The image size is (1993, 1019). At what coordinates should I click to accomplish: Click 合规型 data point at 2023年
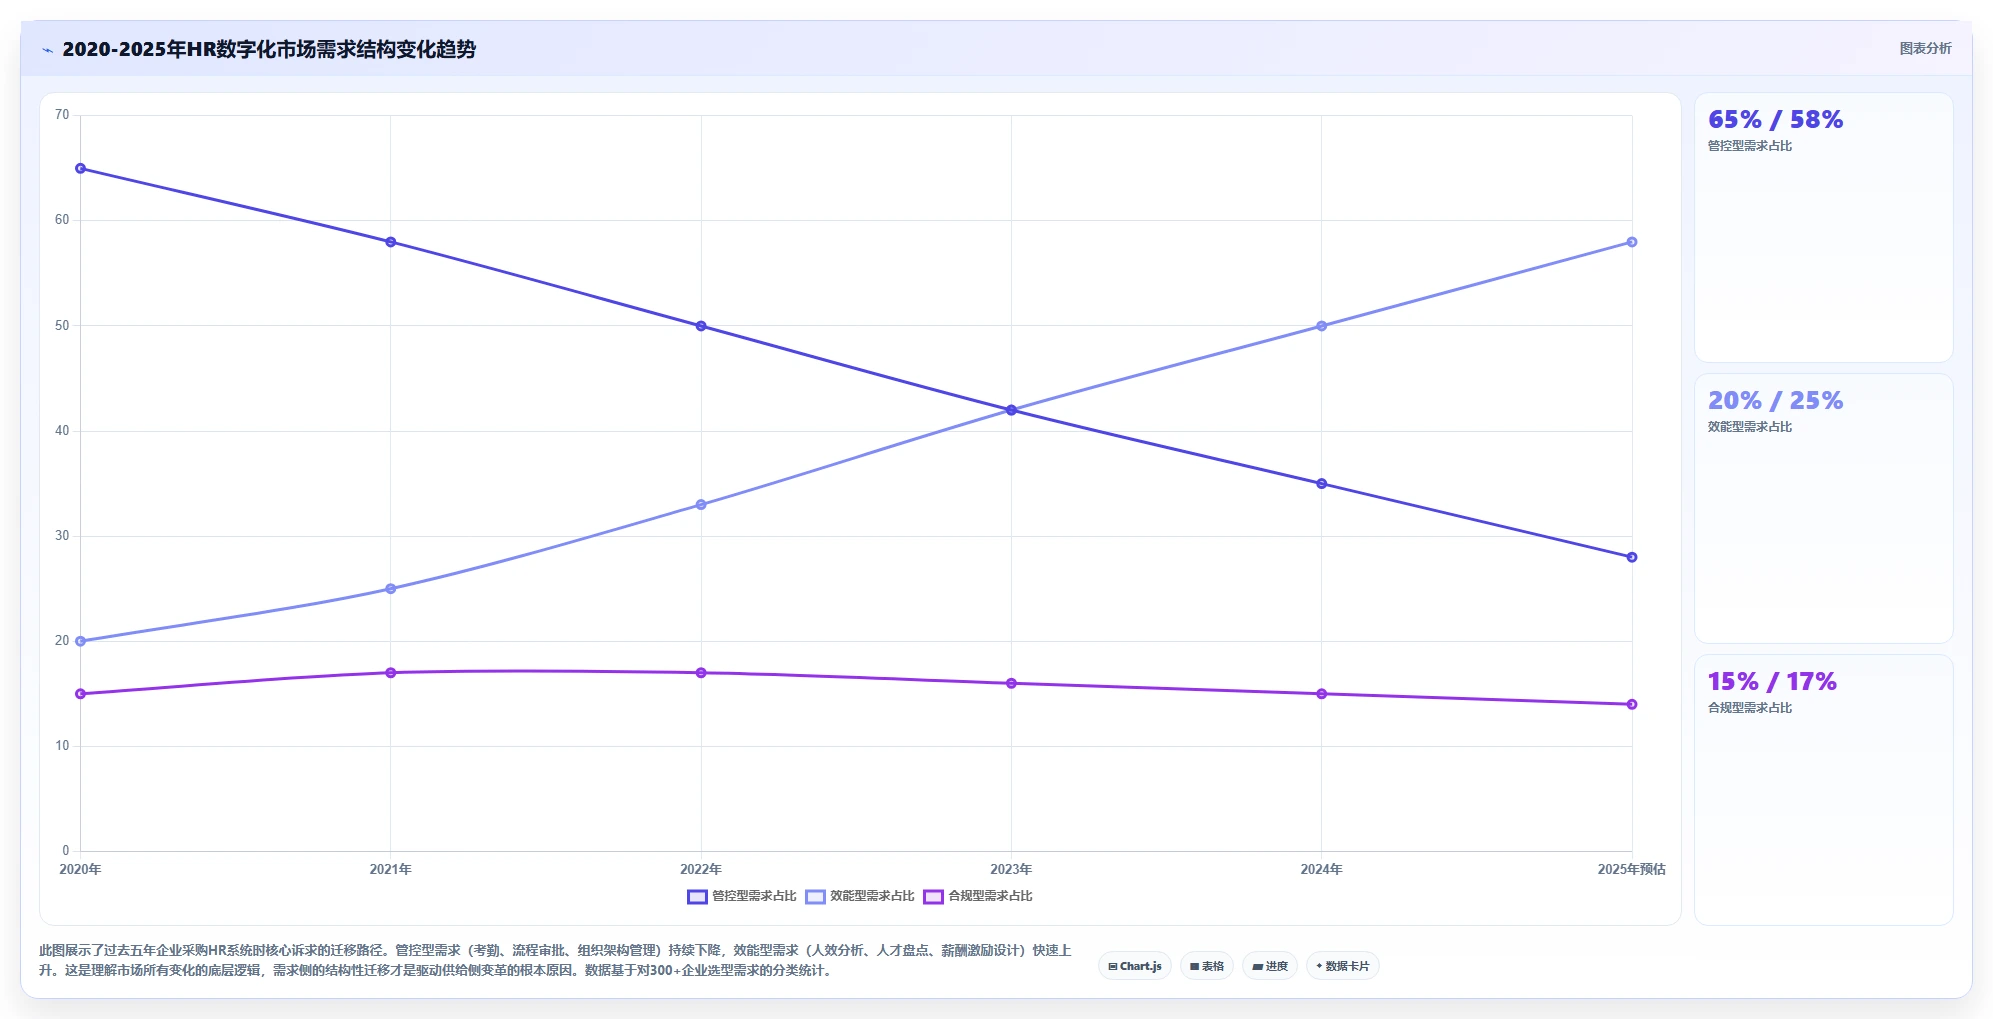[1011, 683]
